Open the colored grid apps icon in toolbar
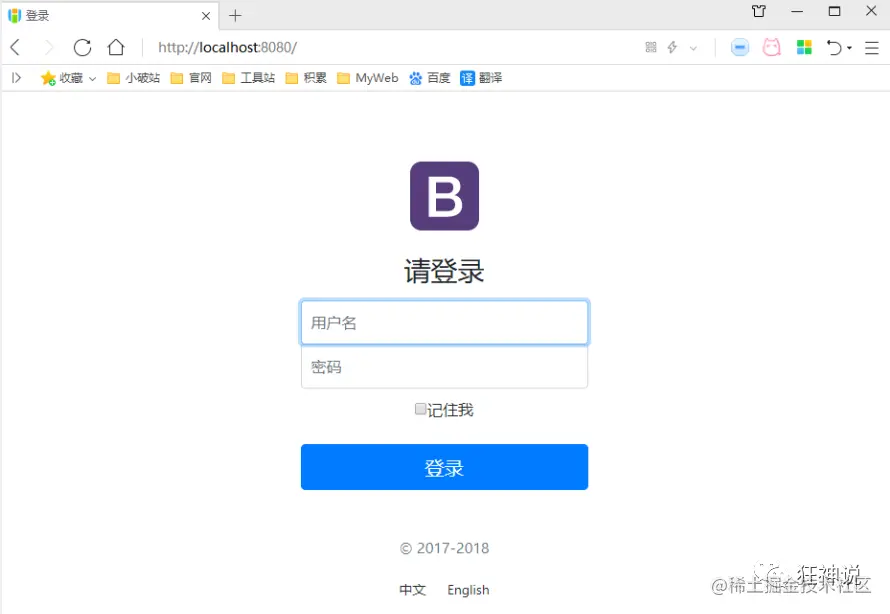 tap(804, 47)
